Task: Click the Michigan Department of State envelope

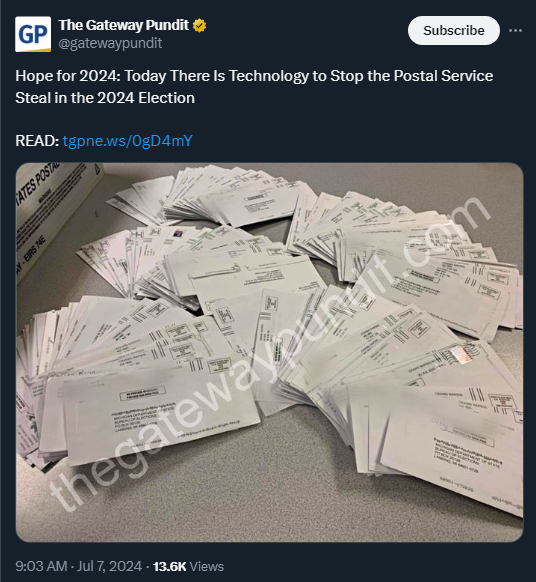Action: point(160,412)
